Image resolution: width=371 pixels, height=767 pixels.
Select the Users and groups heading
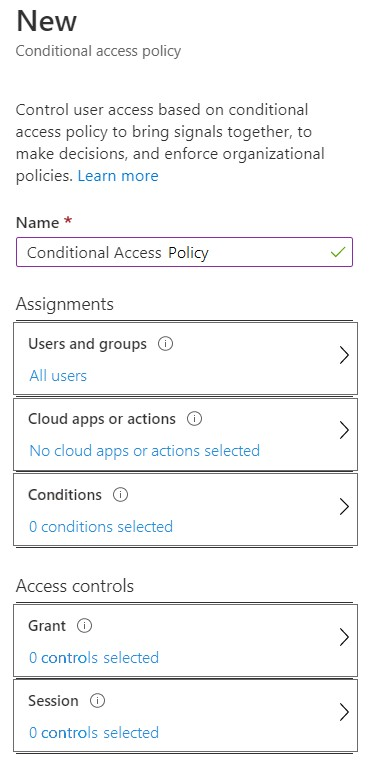[x=87, y=344]
